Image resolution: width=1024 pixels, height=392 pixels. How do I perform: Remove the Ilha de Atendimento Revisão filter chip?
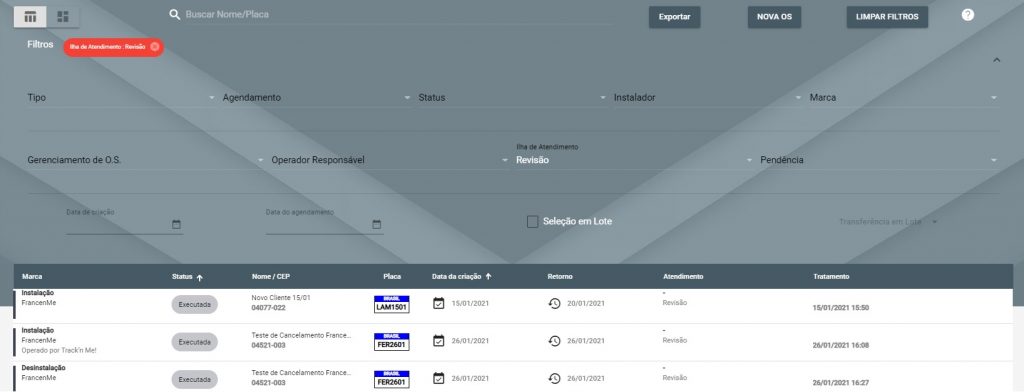click(154, 46)
